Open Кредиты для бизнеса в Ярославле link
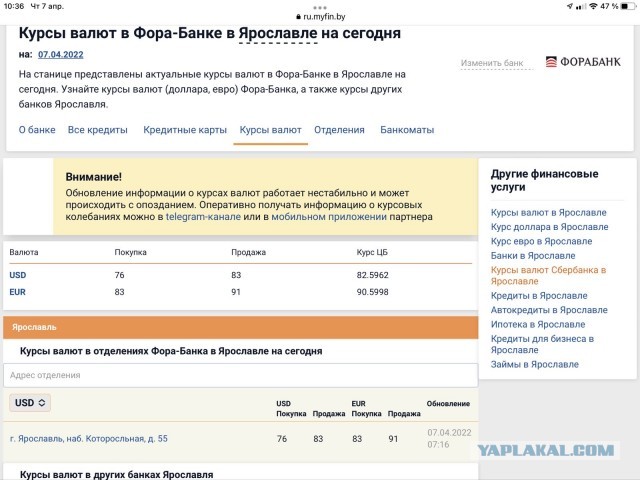The image size is (640, 480). [542, 344]
